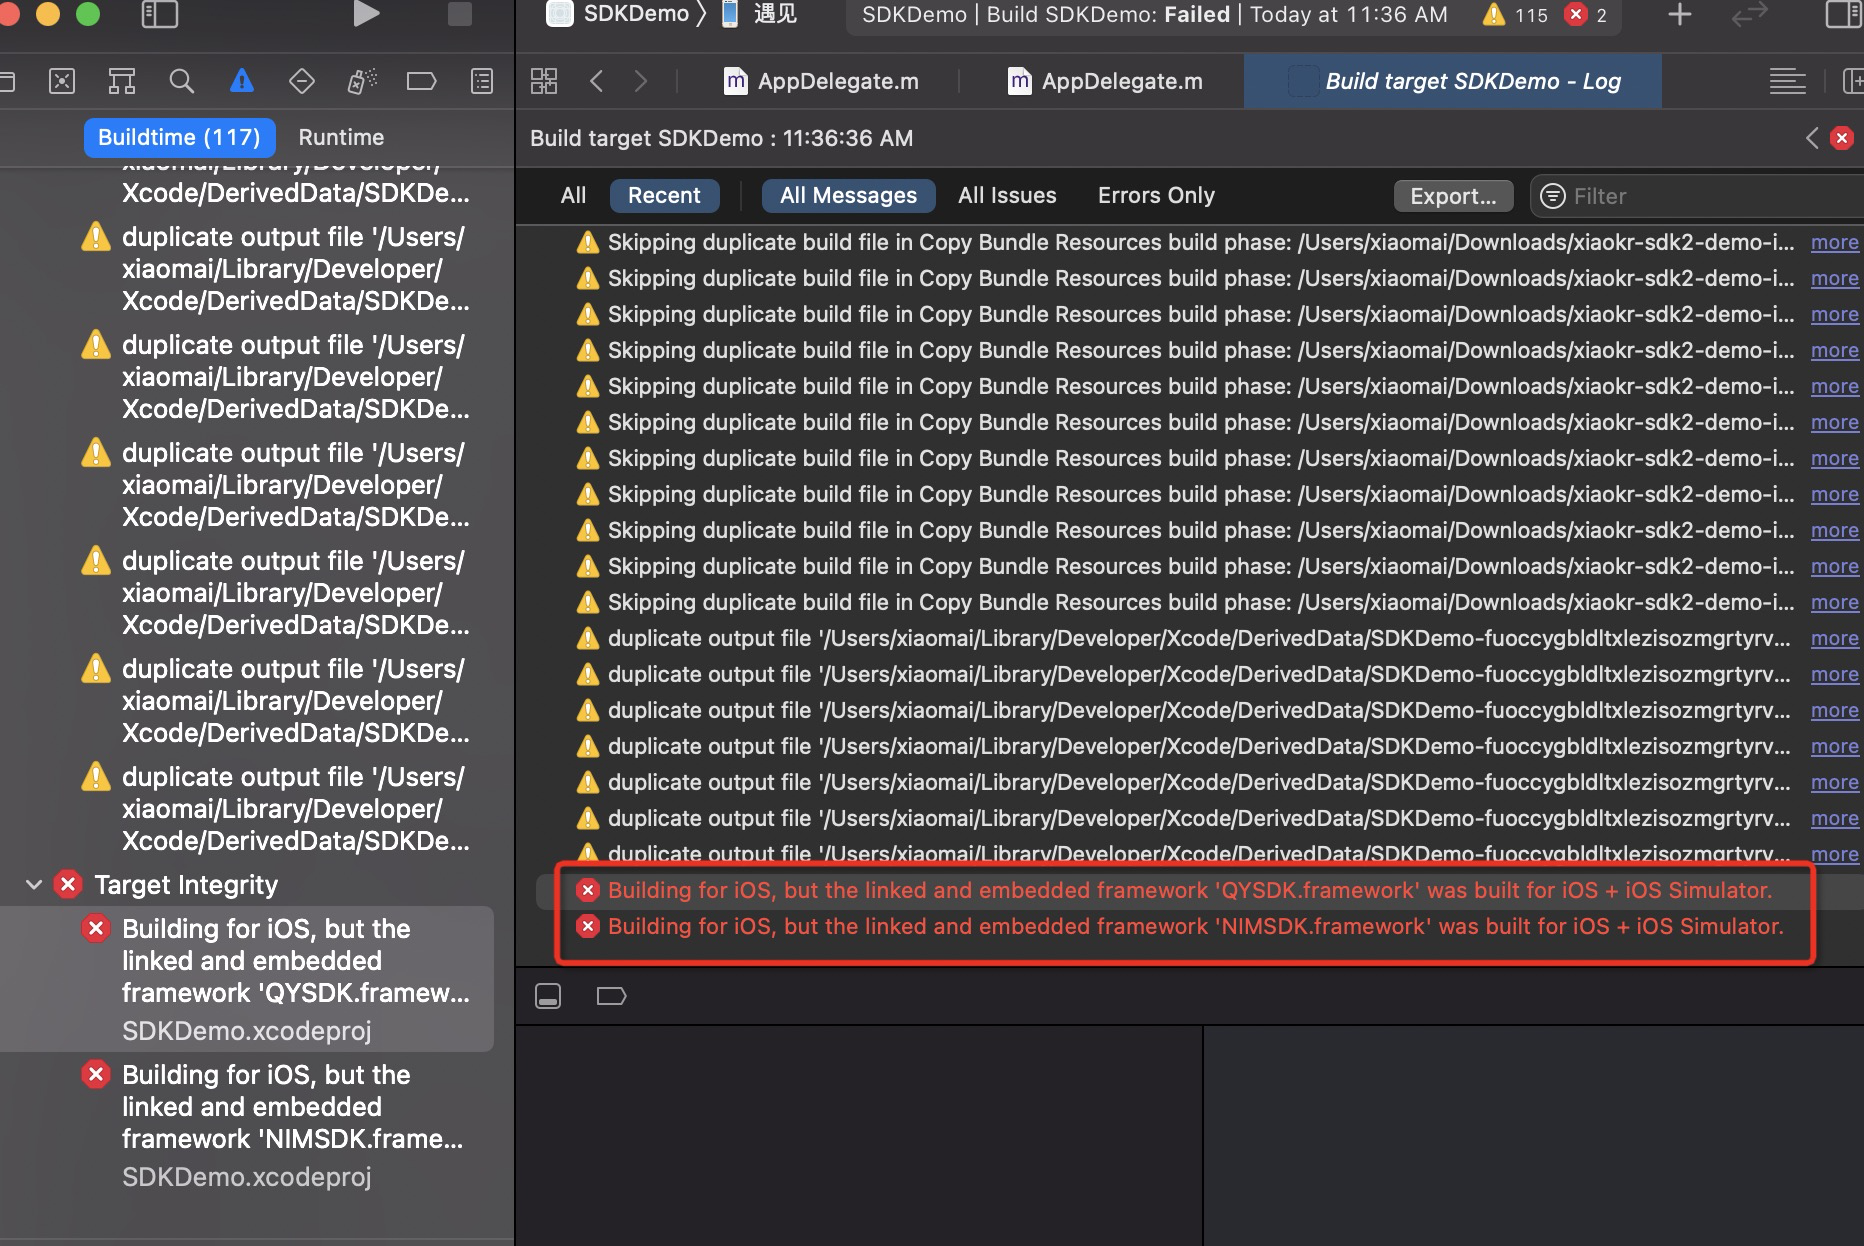Select NIMSDK.framework issue in navigator
Viewport: 1864px width, 1246px height.
(247, 1125)
